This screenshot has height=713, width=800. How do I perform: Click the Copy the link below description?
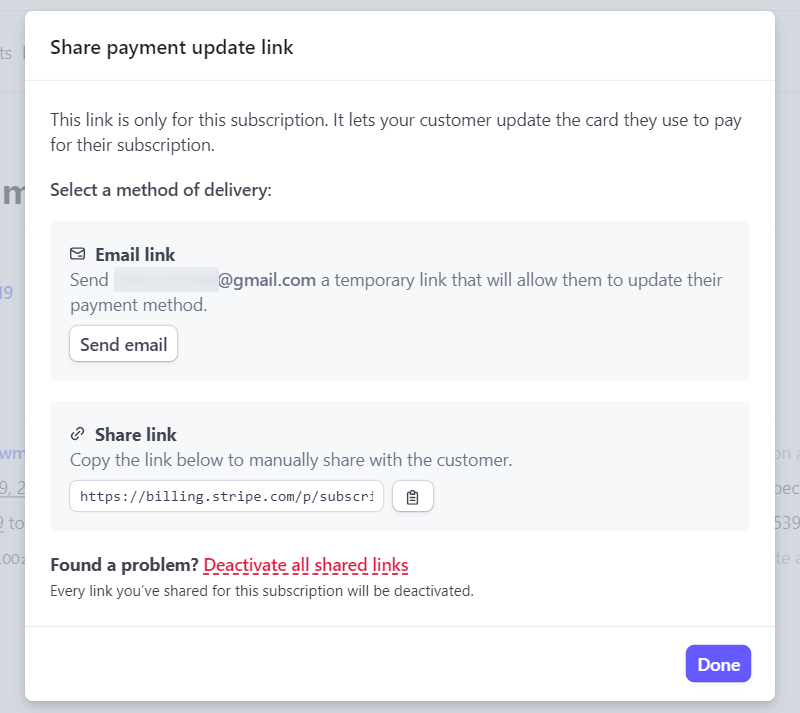291,460
